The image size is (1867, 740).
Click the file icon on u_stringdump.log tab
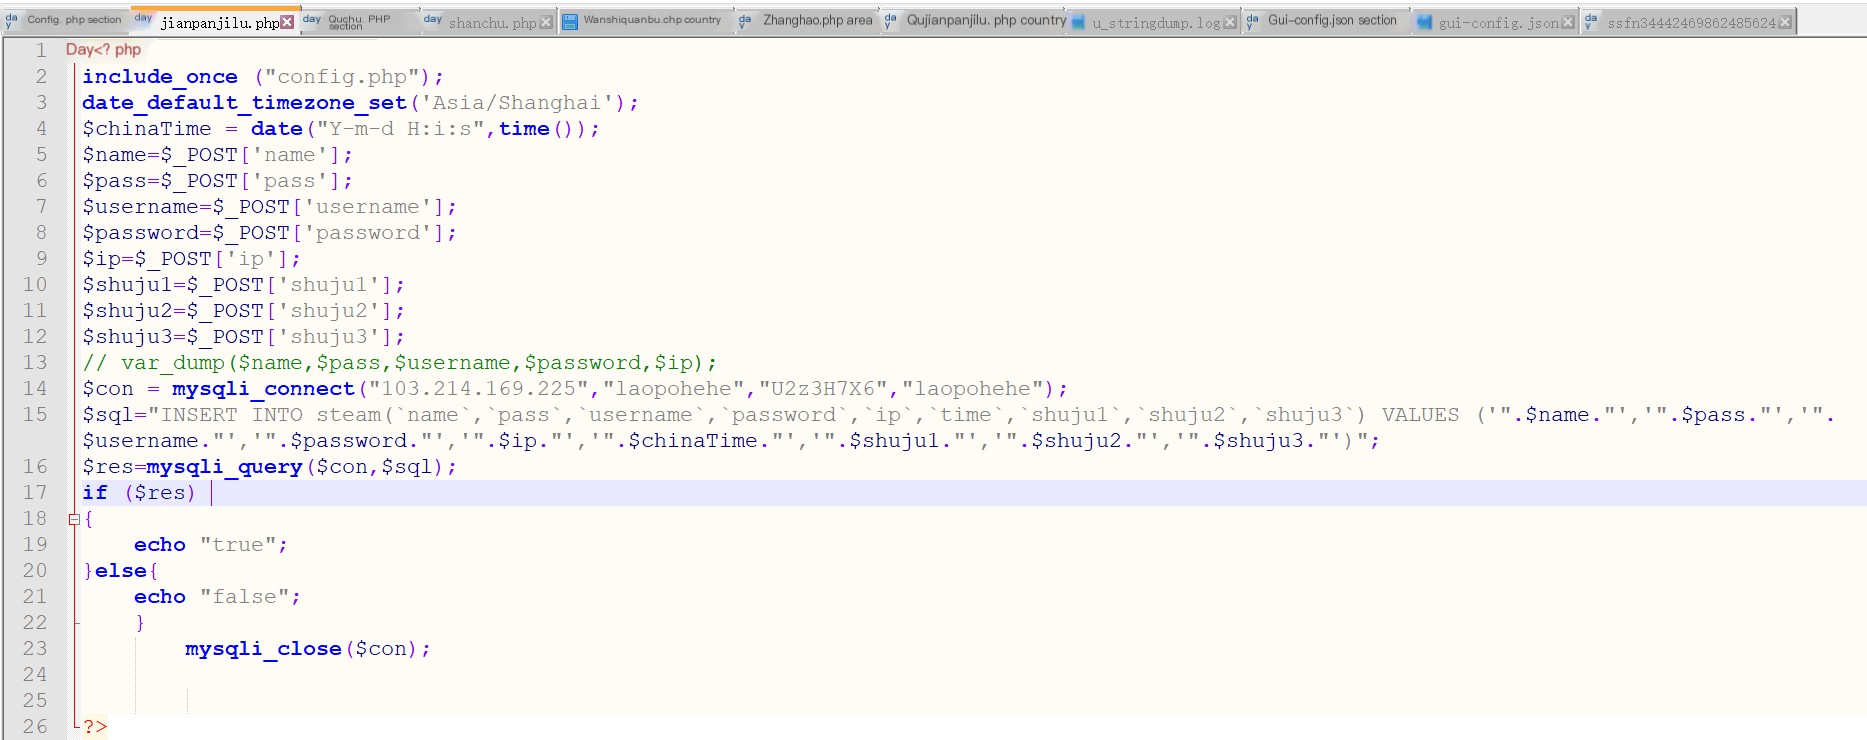1079,22
